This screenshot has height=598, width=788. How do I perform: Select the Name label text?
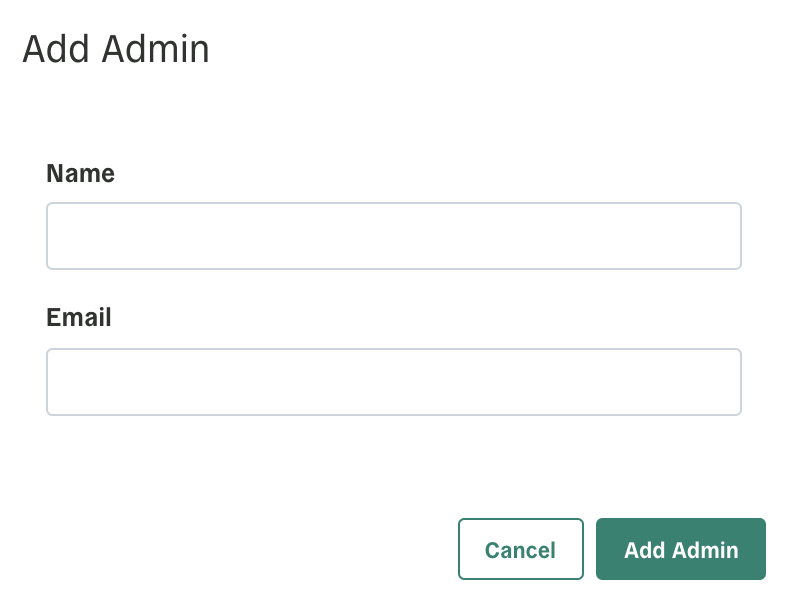point(80,173)
